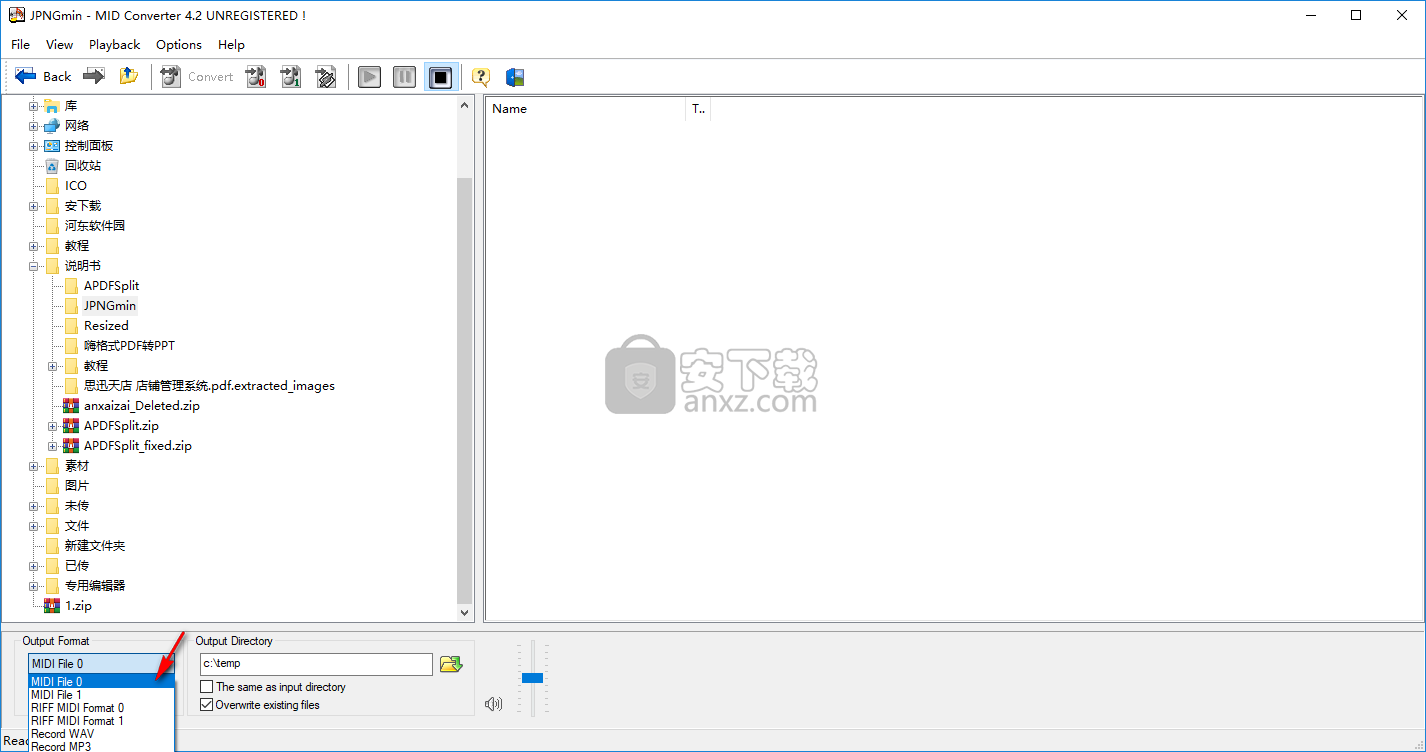Click the volume slider handle

pyautogui.click(x=532, y=678)
